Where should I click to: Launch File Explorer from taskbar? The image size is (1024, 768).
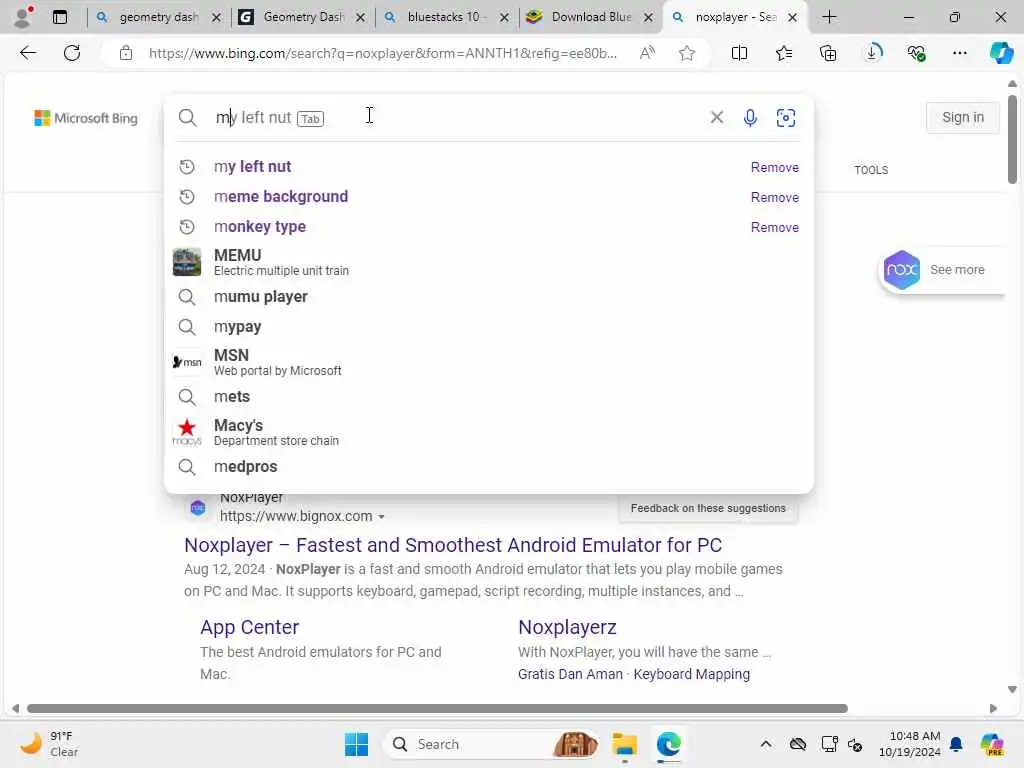point(624,744)
